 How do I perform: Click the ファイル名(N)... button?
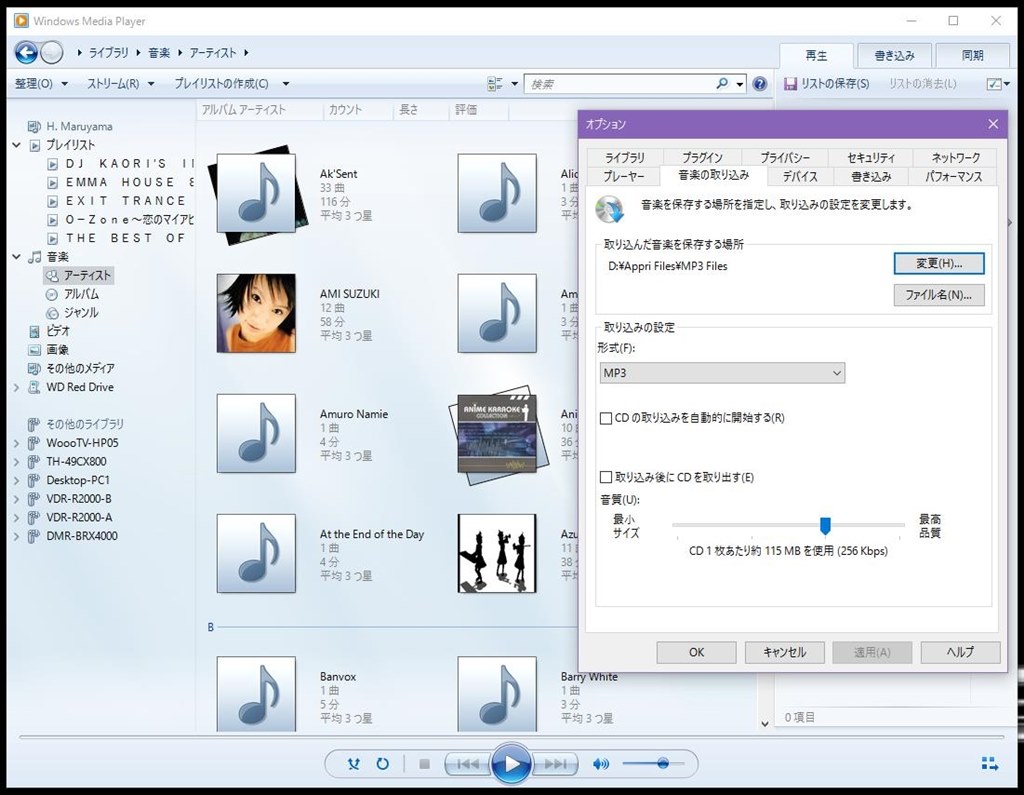click(938, 295)
